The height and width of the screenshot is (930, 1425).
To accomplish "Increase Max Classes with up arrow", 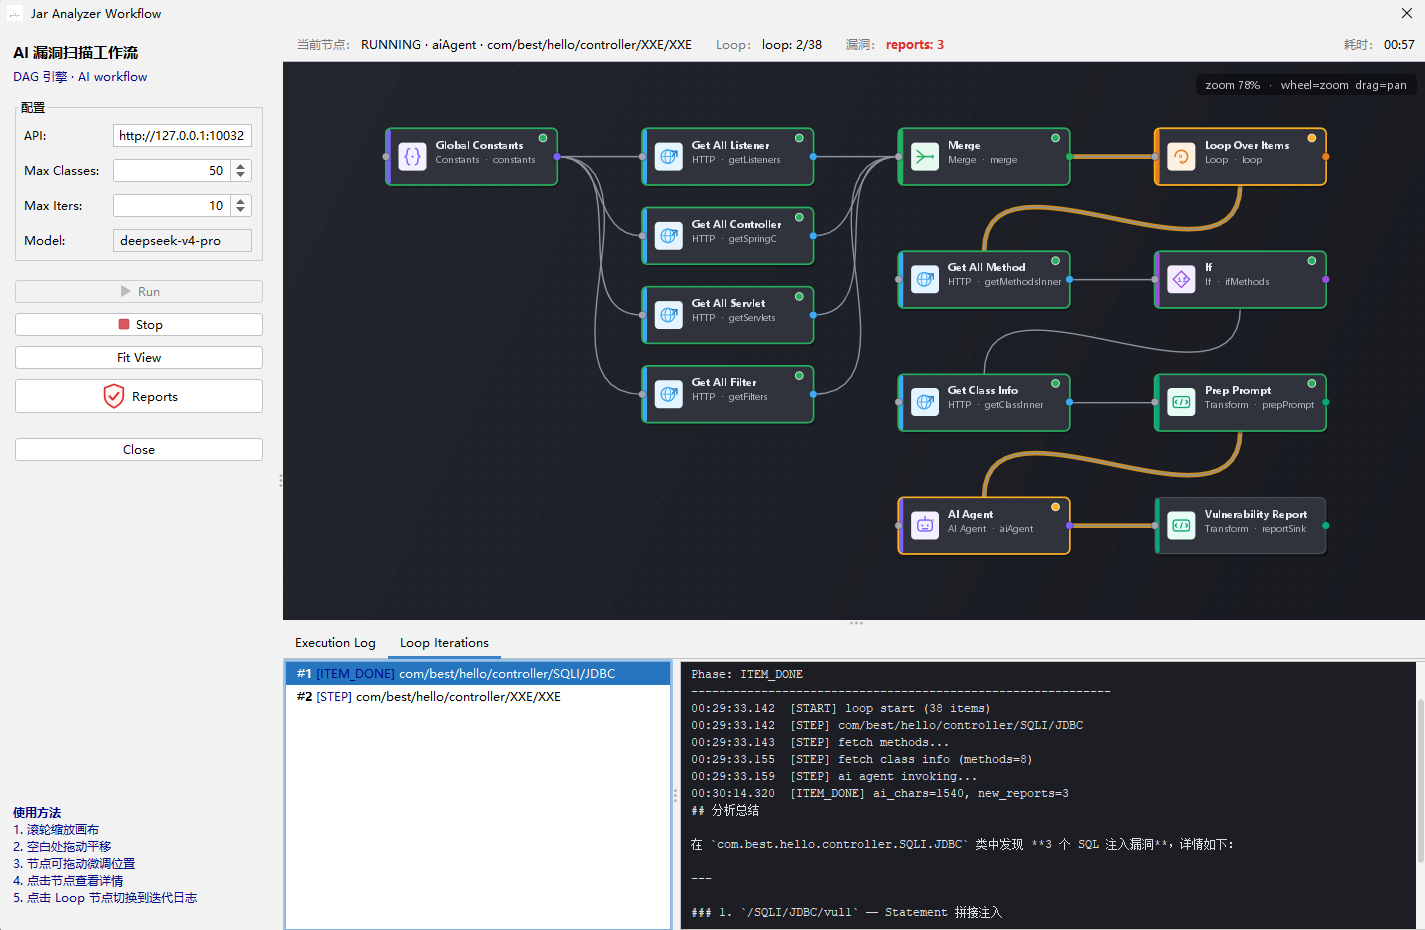I will tap(240, 166).
